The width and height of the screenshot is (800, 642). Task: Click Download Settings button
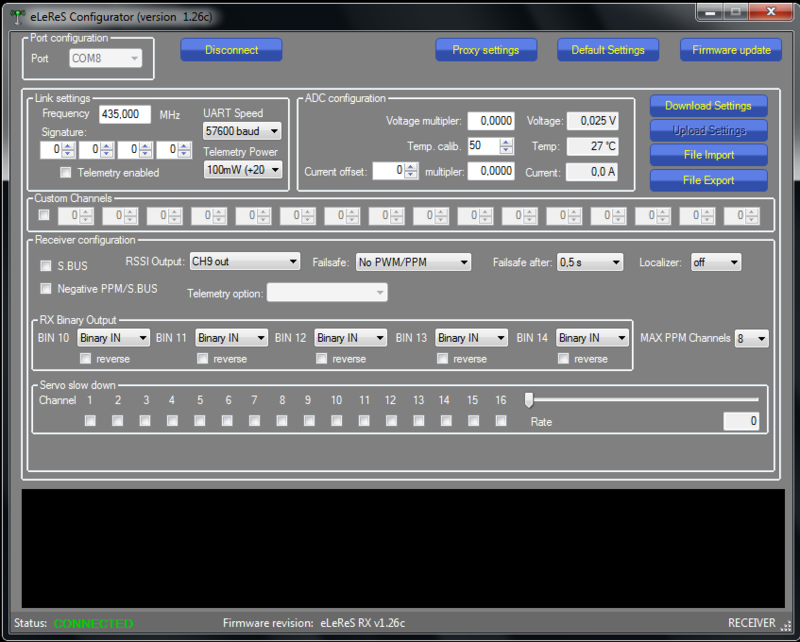click(x=709, y=106)
